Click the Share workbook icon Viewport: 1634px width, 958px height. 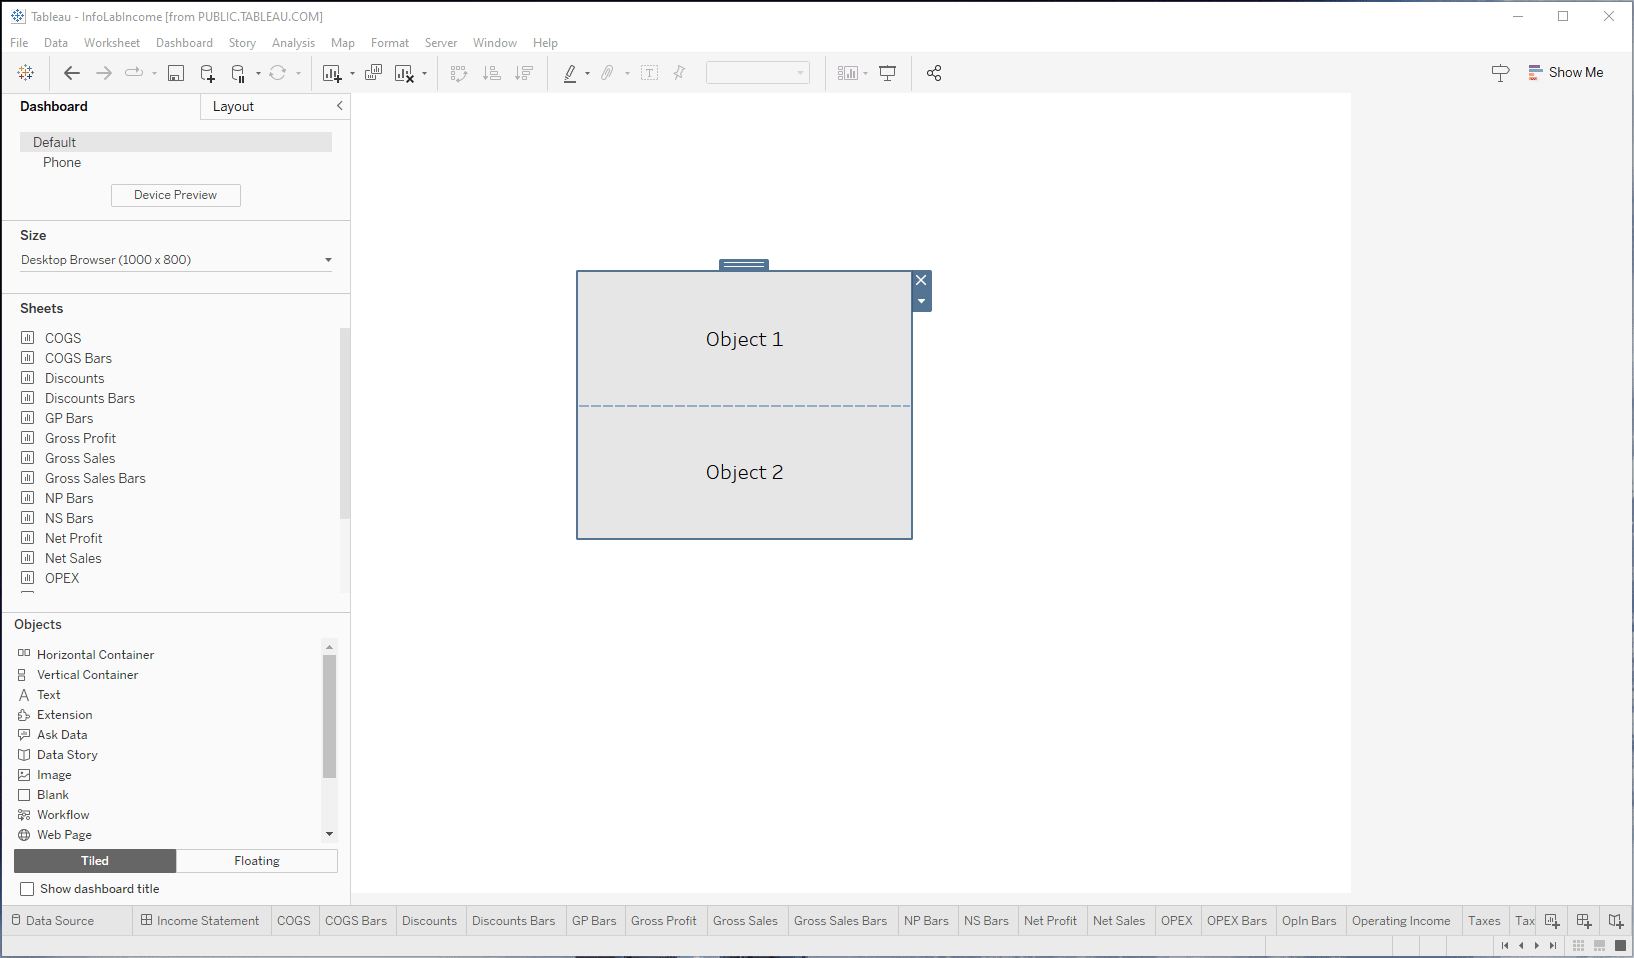click(x=934, y=73)
